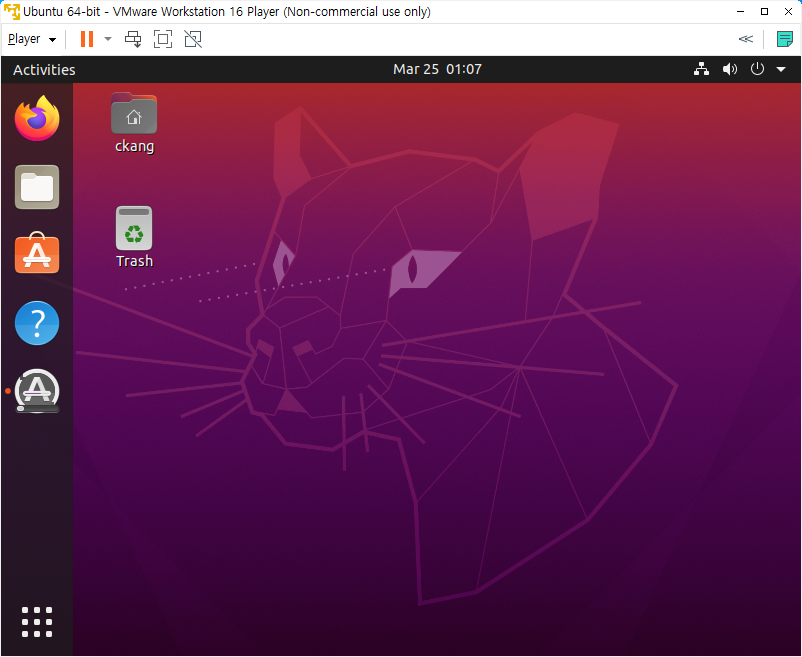802x657 pixels.
Task: Open the Player menu
Action: (32, 39)
